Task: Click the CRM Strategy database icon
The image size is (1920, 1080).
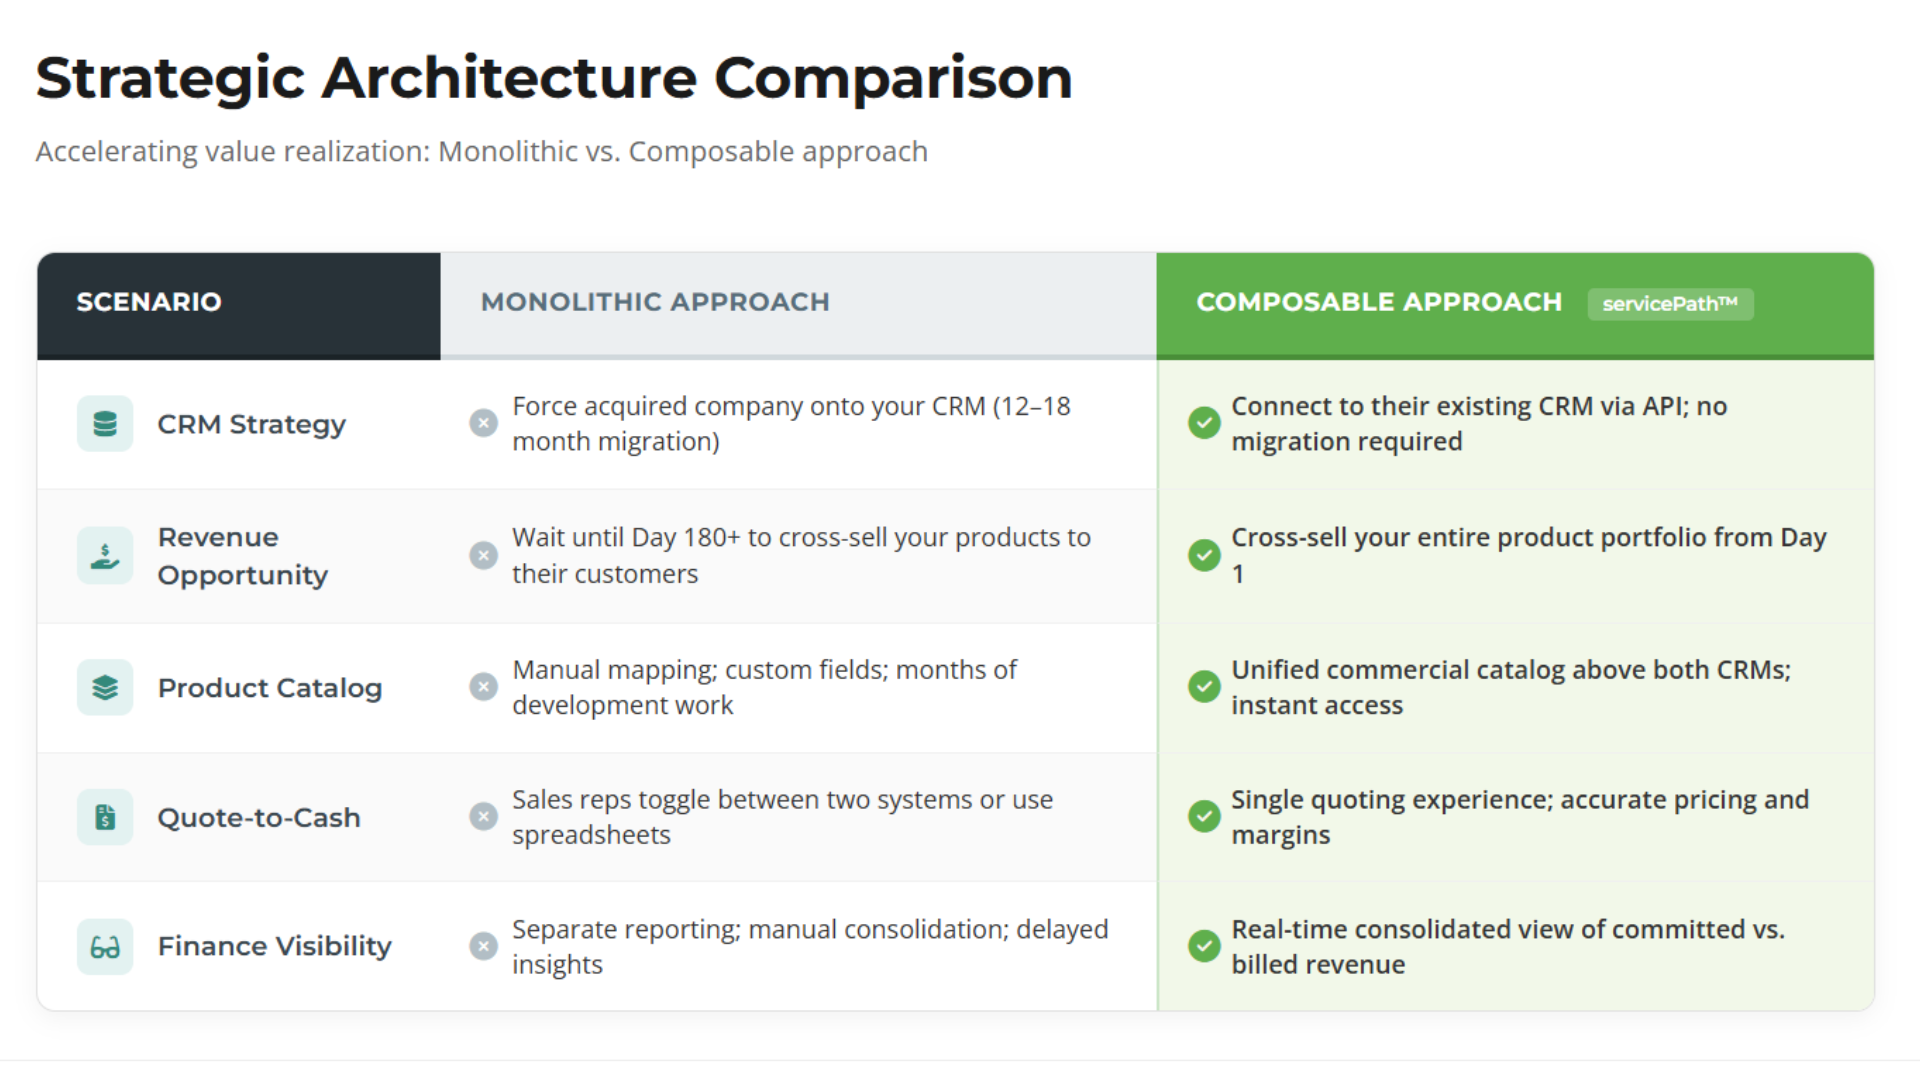Action: 105,424
